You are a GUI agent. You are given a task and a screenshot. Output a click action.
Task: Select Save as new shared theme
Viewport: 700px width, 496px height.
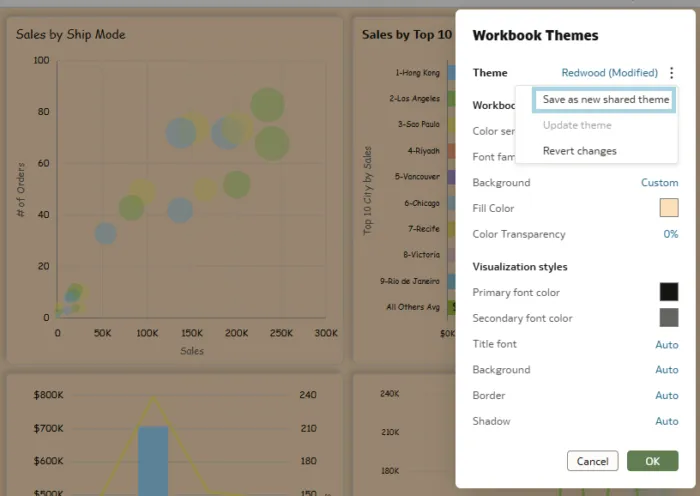coord(605,100)
